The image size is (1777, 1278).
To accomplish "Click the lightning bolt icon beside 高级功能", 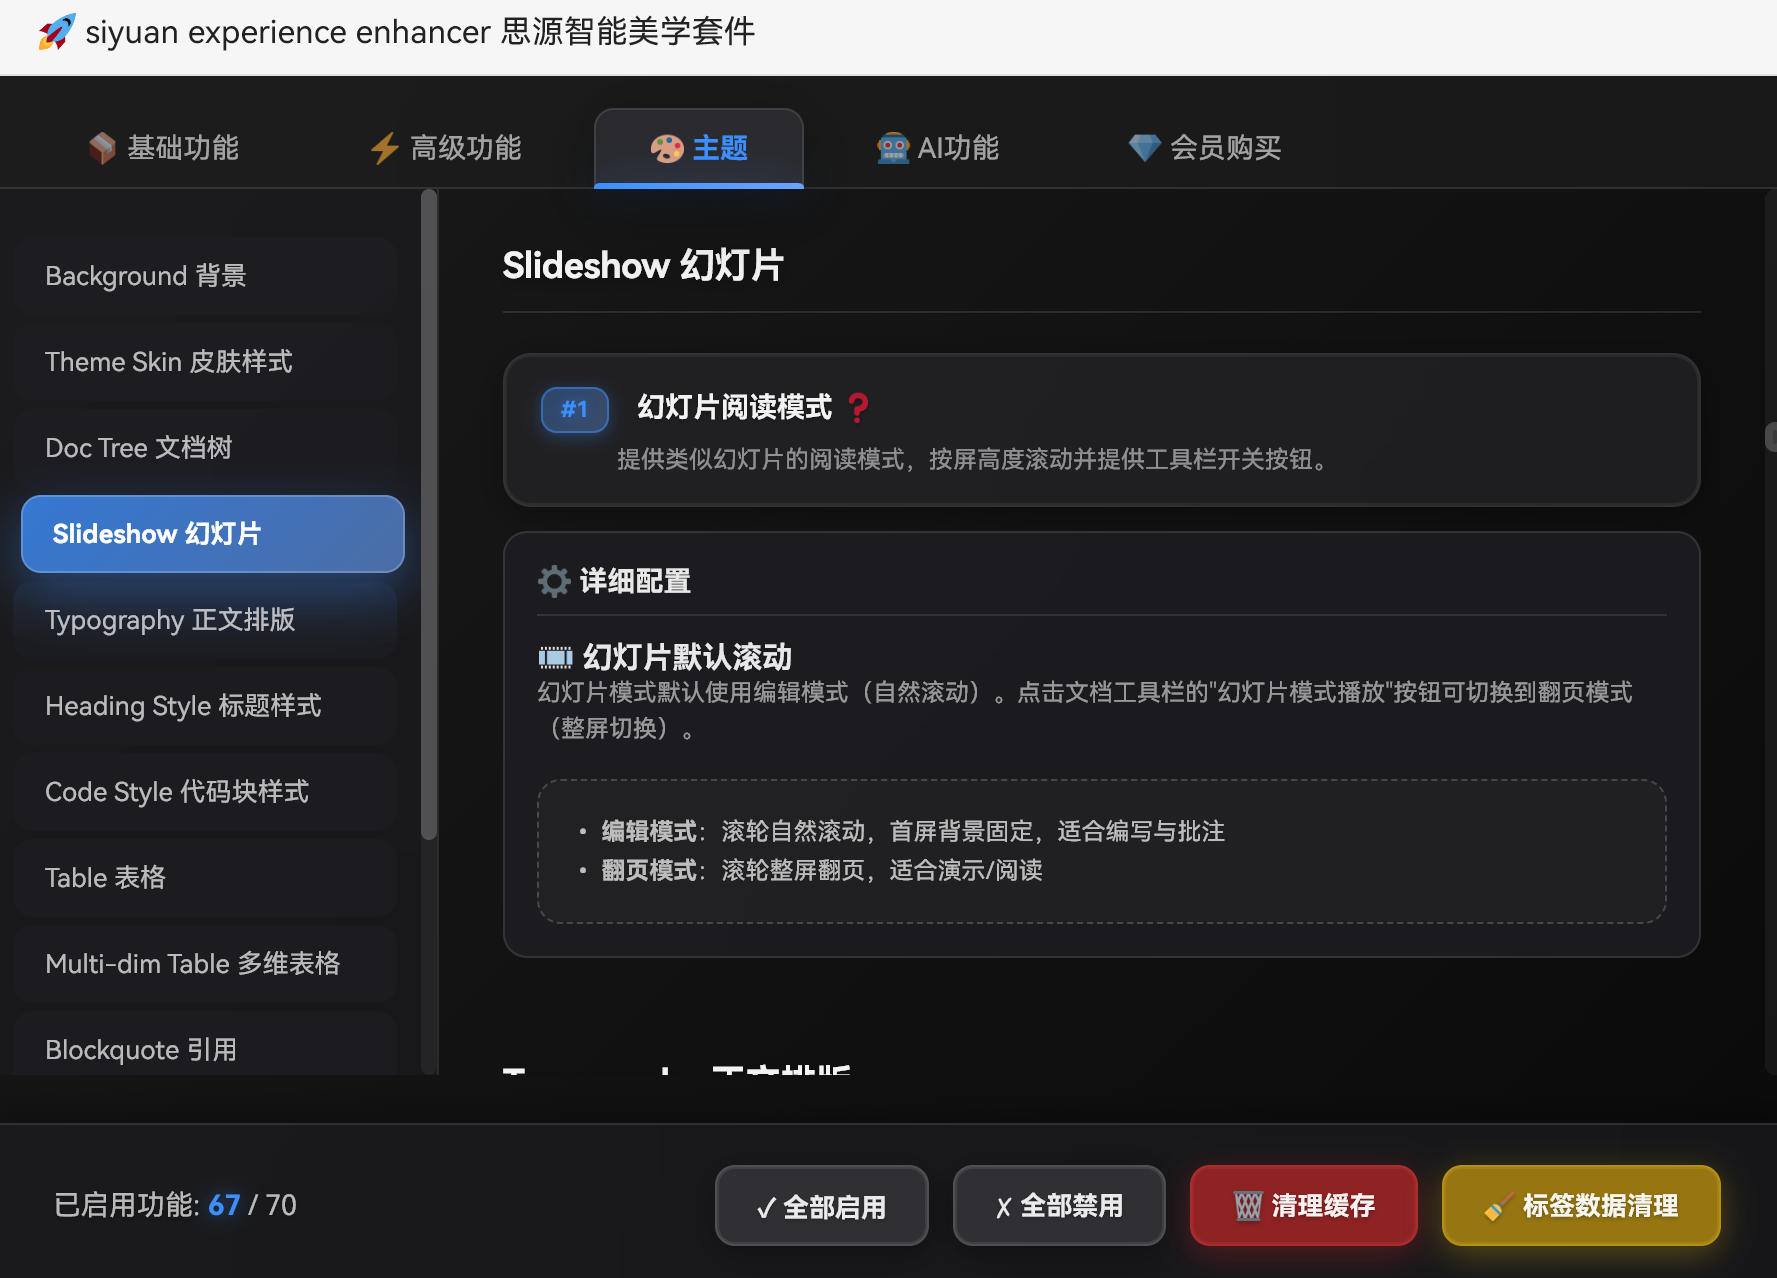I will point(385,148).
